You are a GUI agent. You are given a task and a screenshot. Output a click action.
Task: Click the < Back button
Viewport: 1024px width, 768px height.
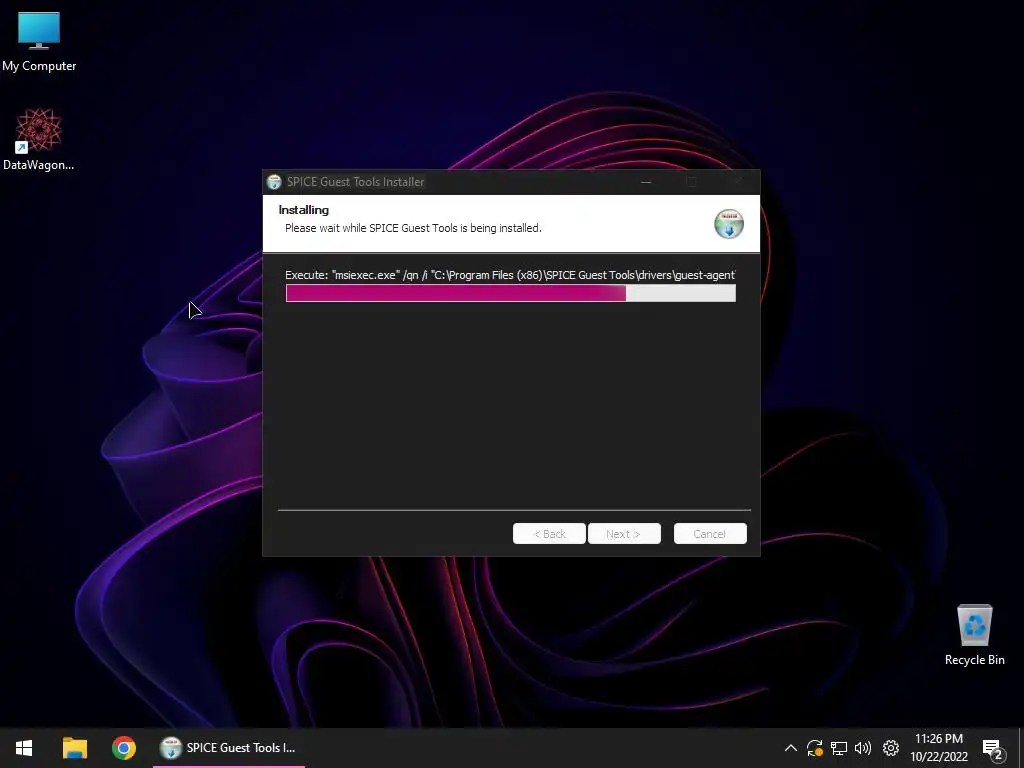pyautogui.click(x=549, y=534)
